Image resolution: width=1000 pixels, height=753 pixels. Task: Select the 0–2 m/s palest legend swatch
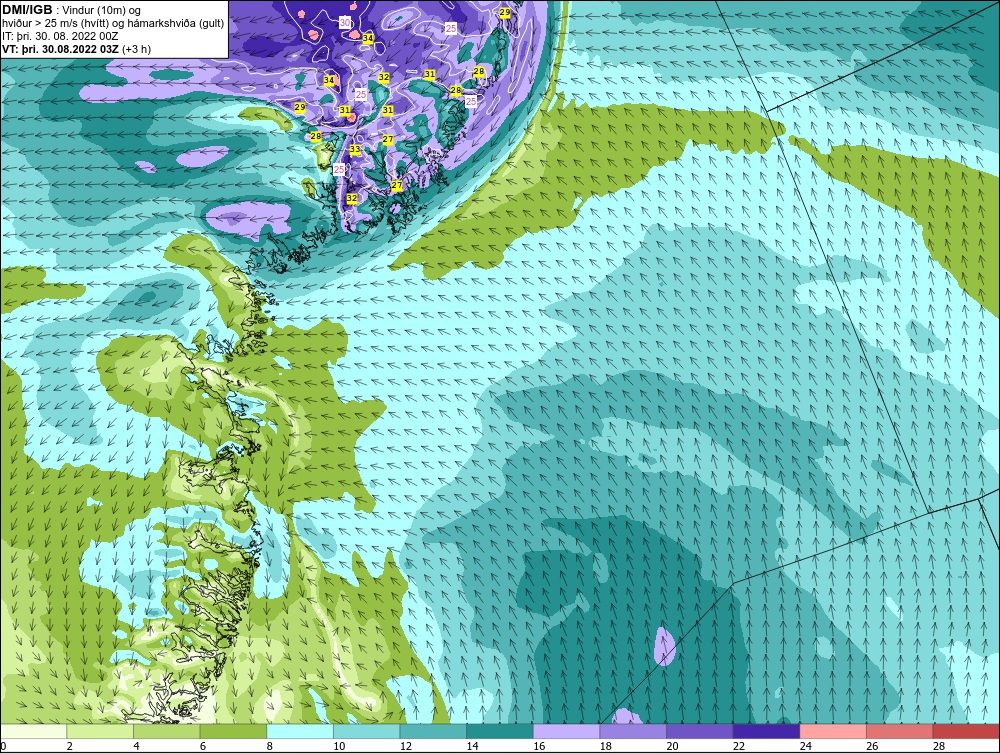[34, 731]
